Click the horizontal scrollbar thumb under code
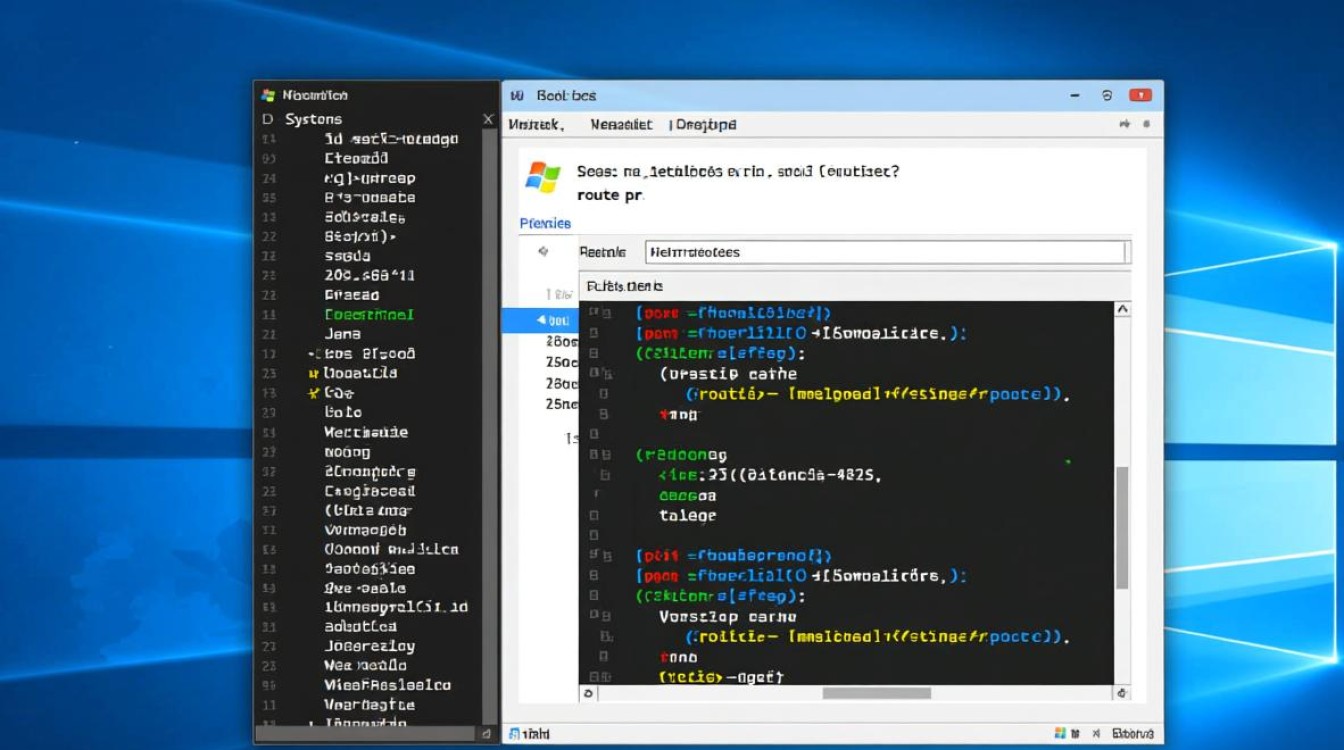Screen dimensions: 1344x750 [x=876, y=693]
